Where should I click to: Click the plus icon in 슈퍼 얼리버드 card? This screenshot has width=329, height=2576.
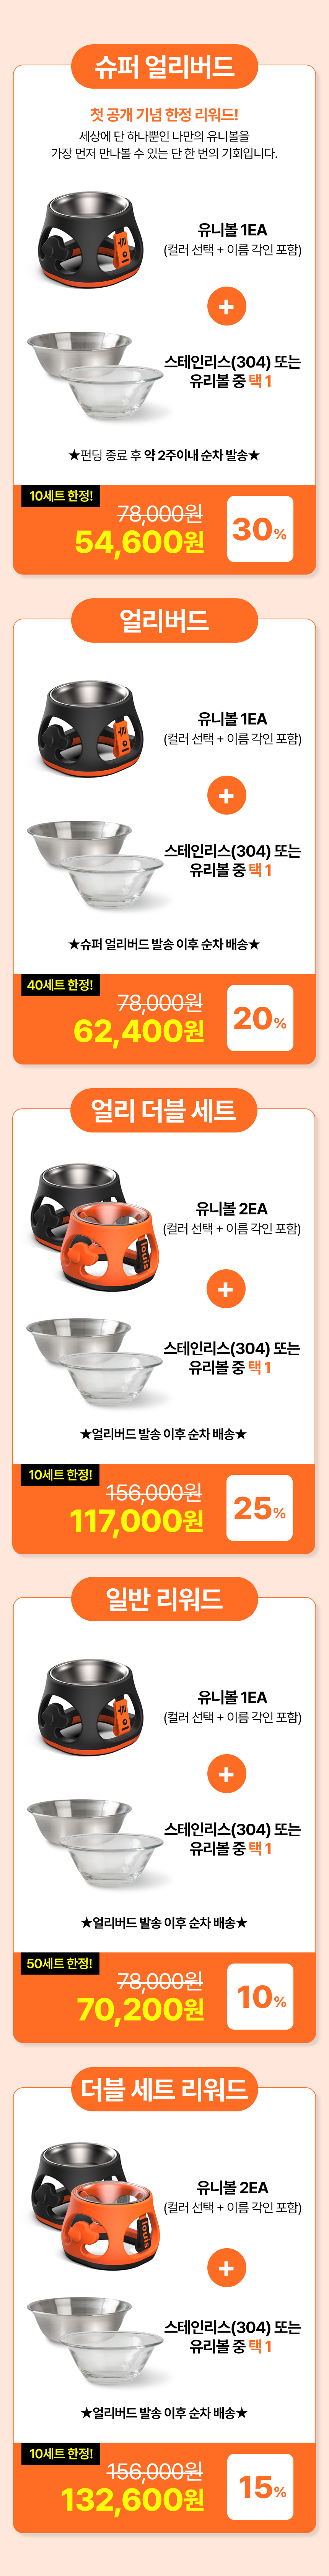(226, 306)
